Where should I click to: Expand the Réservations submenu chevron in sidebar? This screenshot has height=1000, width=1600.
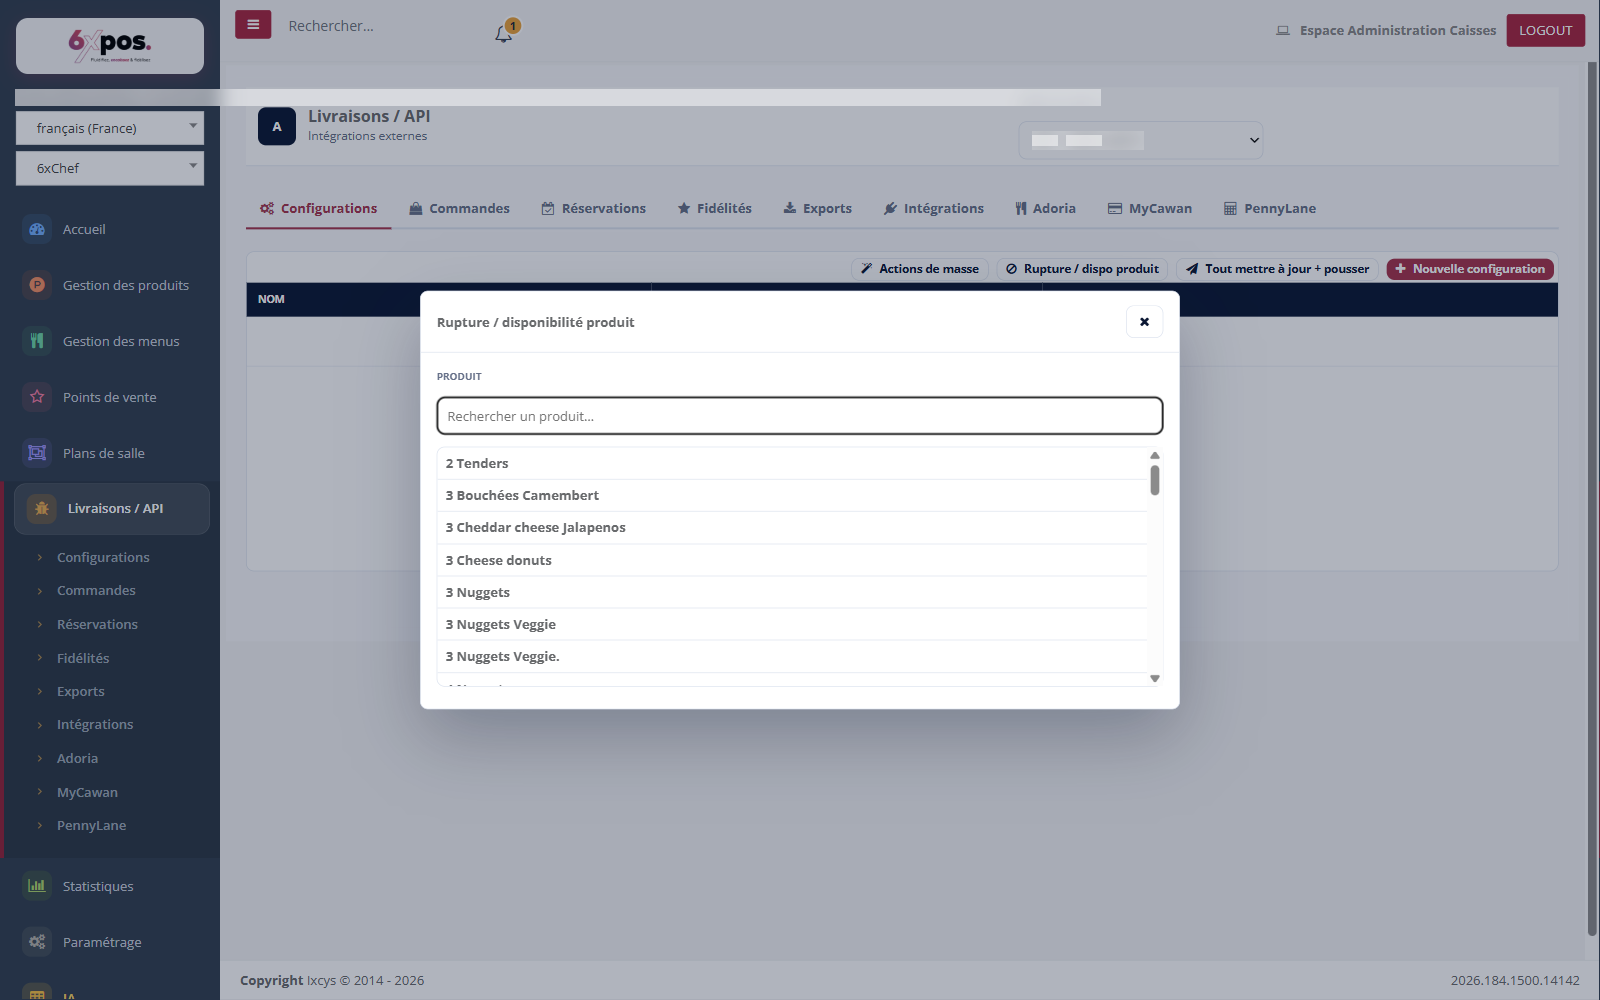[40, 625]
